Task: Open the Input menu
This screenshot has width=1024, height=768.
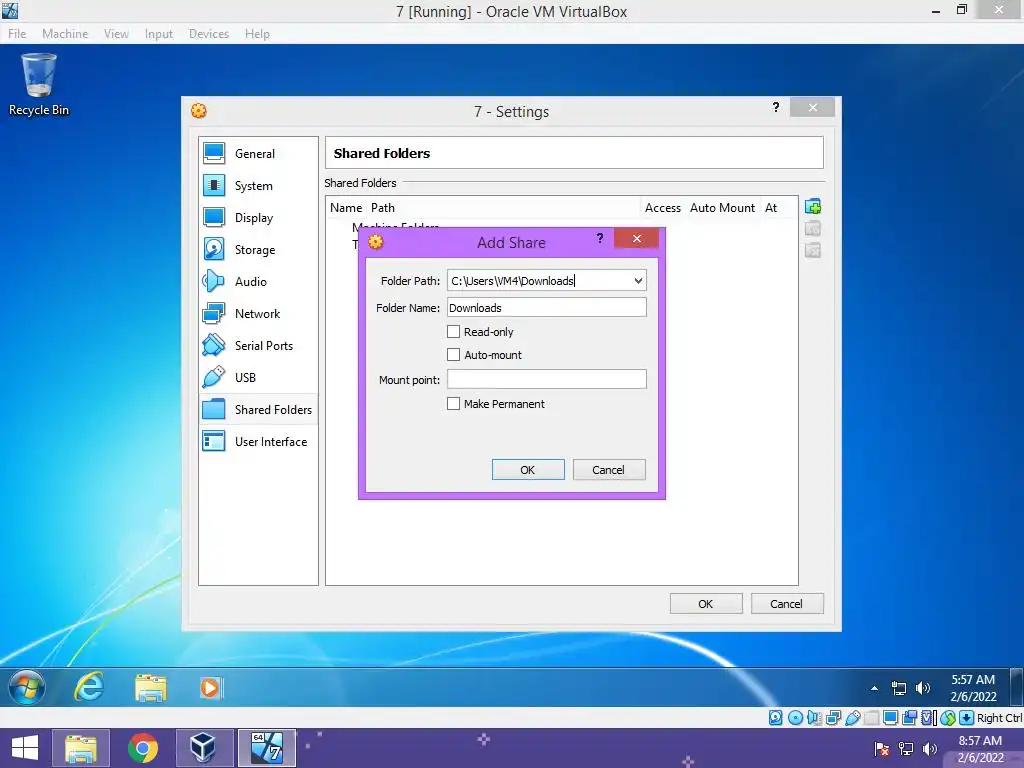Action: (159, 33)
